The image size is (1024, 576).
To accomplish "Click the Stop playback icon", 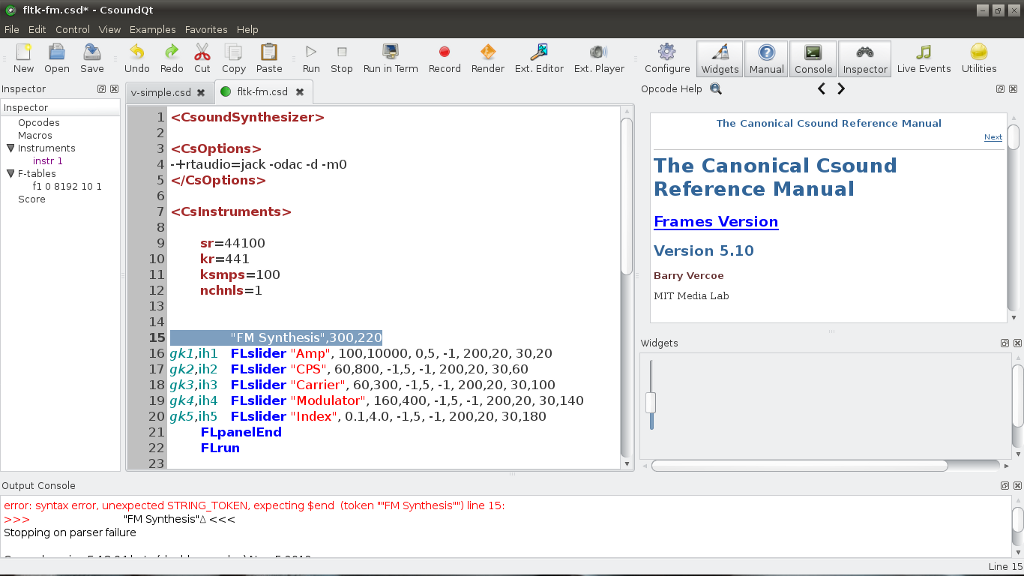I will coord(342,58).
